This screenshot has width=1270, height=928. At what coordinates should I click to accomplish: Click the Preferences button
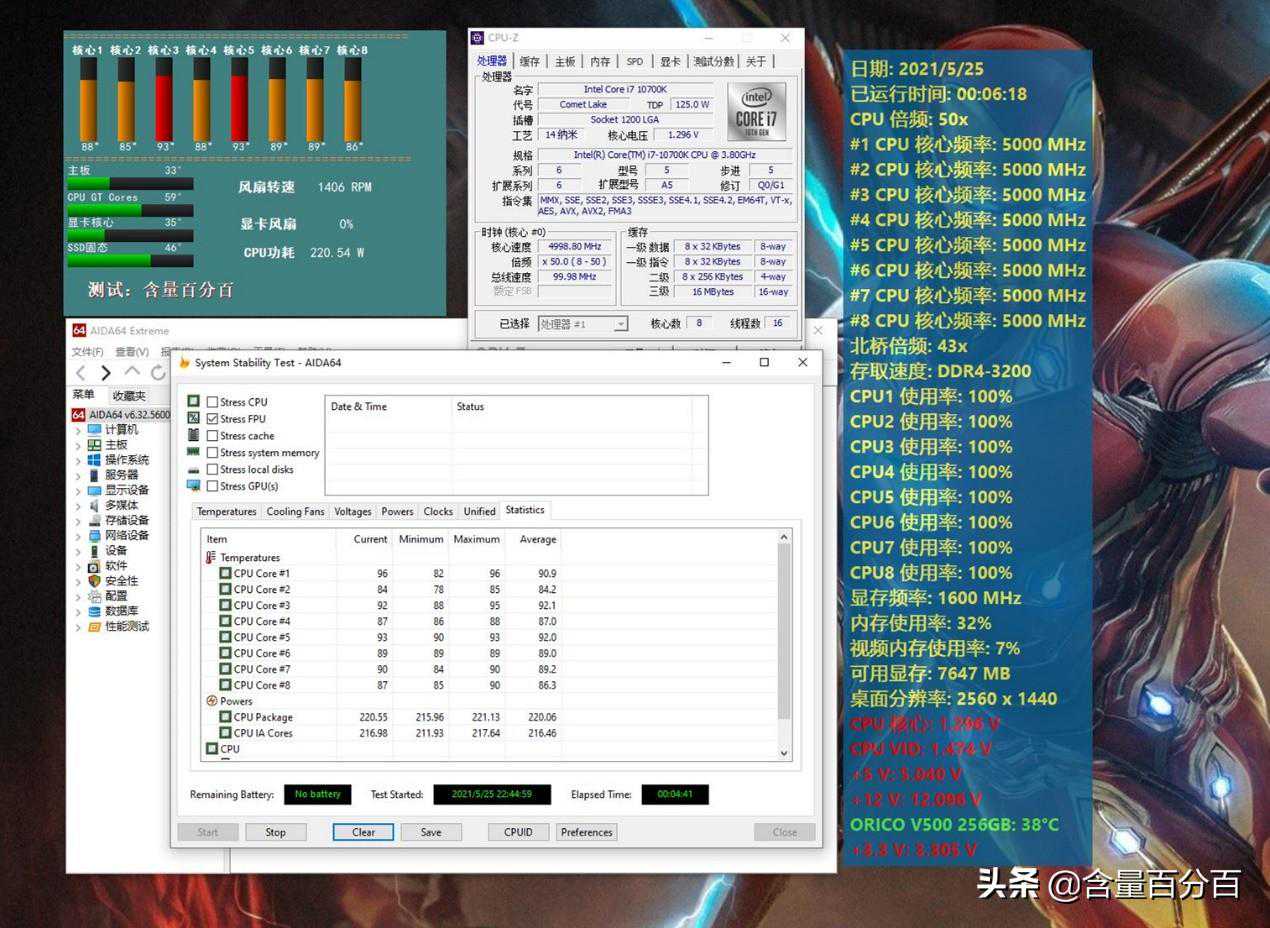click(586, 832)
